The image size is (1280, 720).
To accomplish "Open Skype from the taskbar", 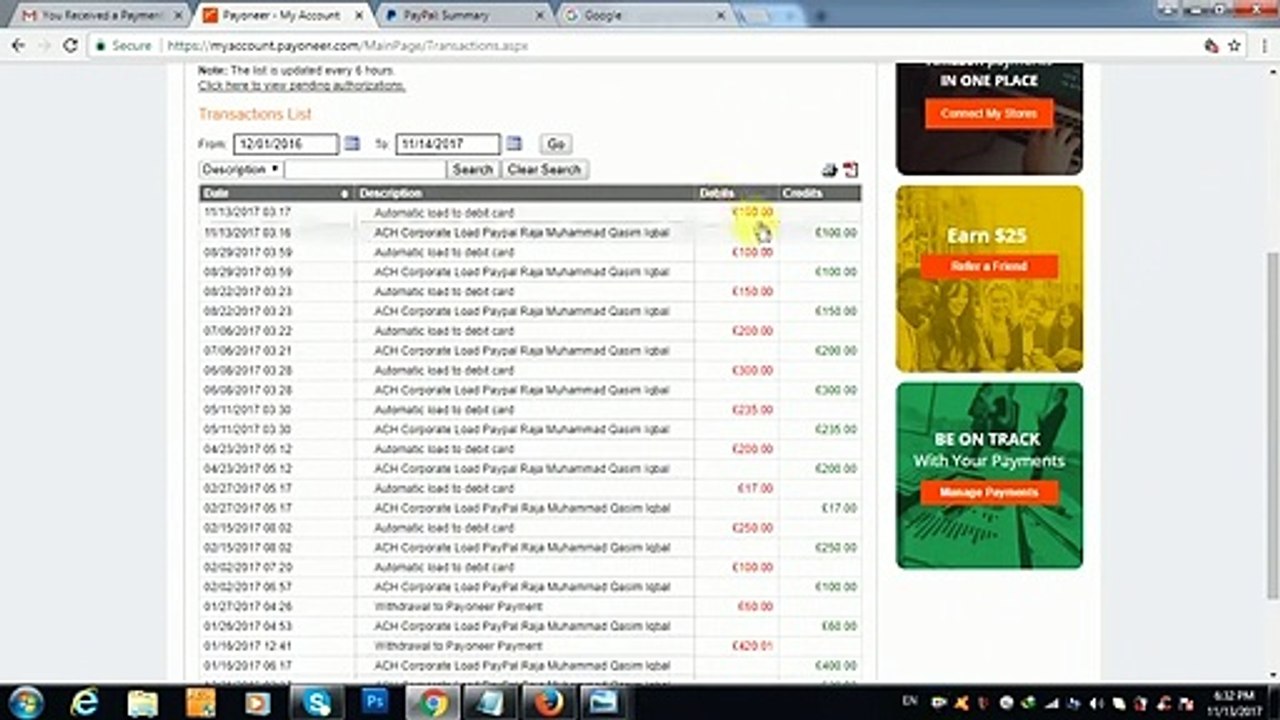I will [x=318, y=703].
